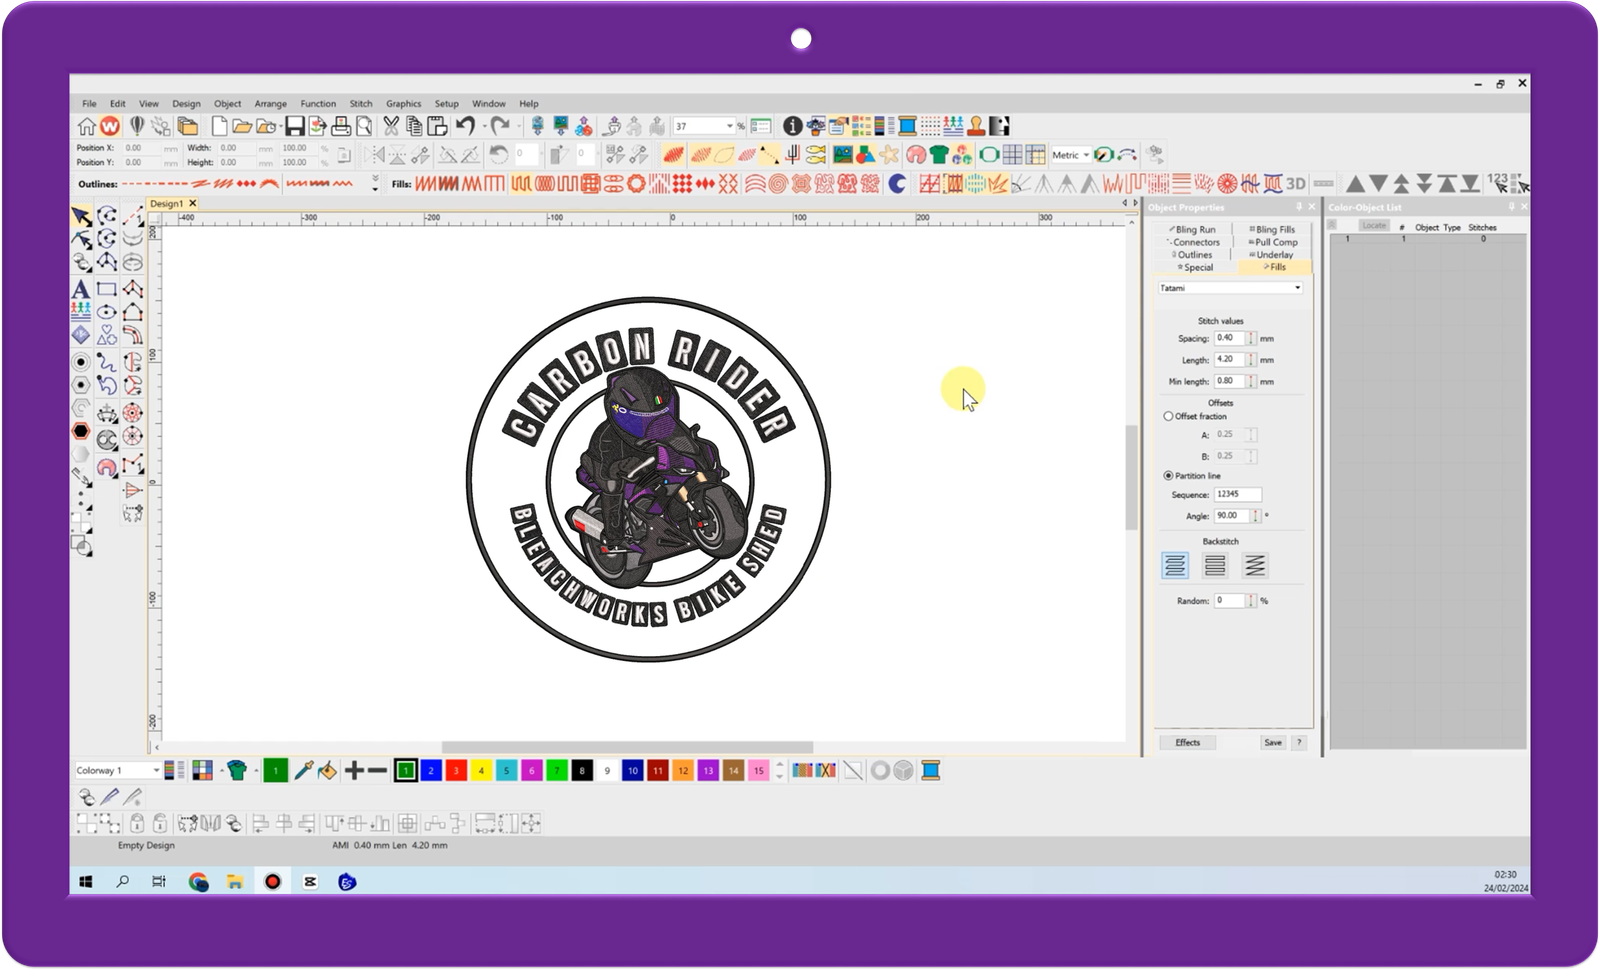Switch to the Fills properties tab

(x=1275, y=267)
